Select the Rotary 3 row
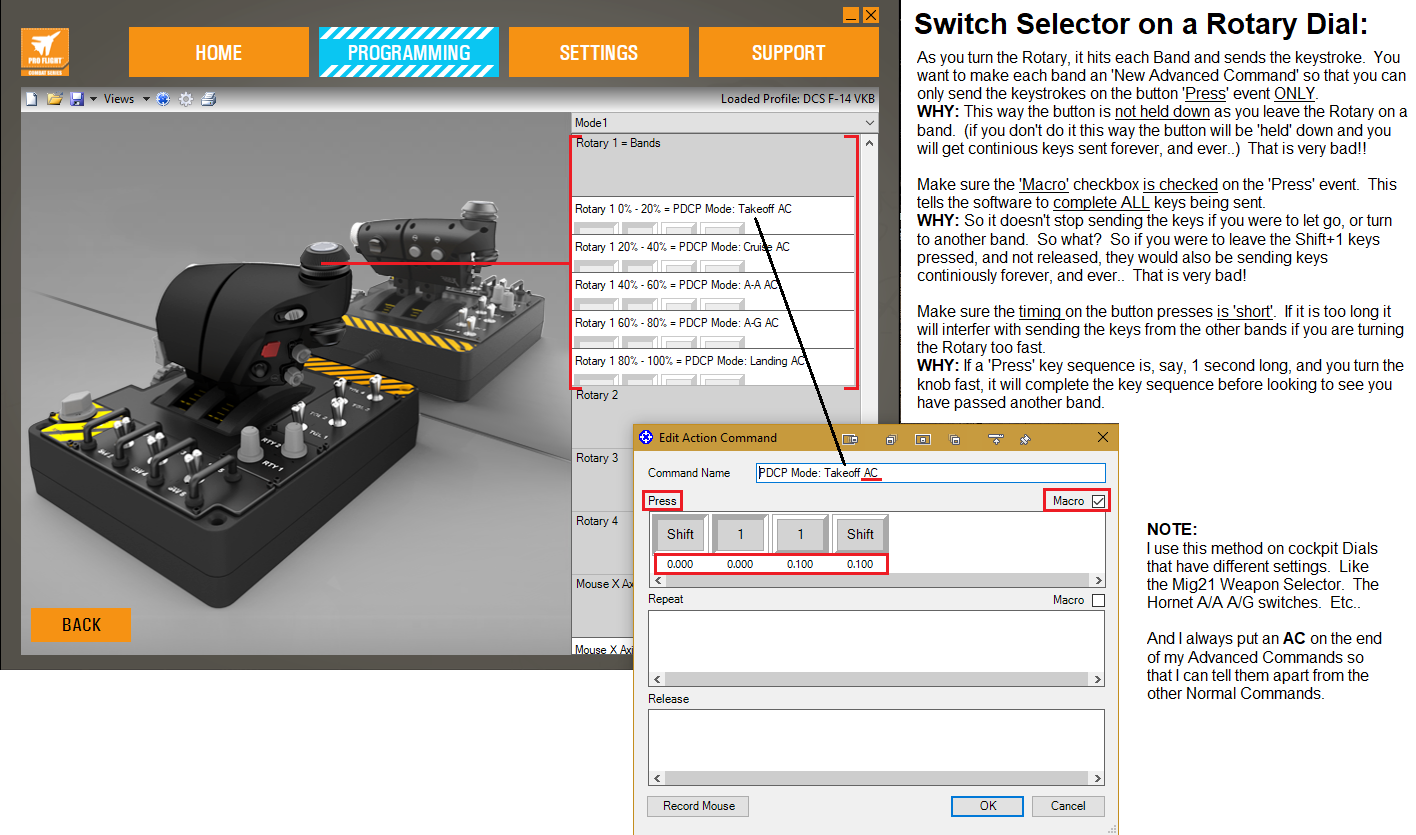The width and height of the screenshot is (1416, 835). point(603,480)
